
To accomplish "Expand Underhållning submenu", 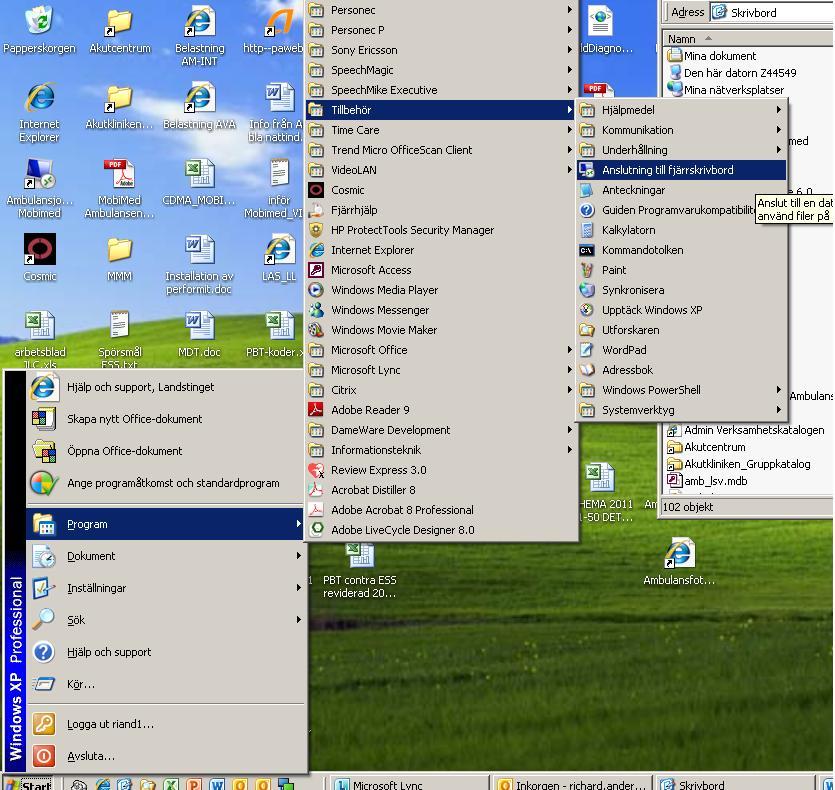I will click(x=681, y=150).
